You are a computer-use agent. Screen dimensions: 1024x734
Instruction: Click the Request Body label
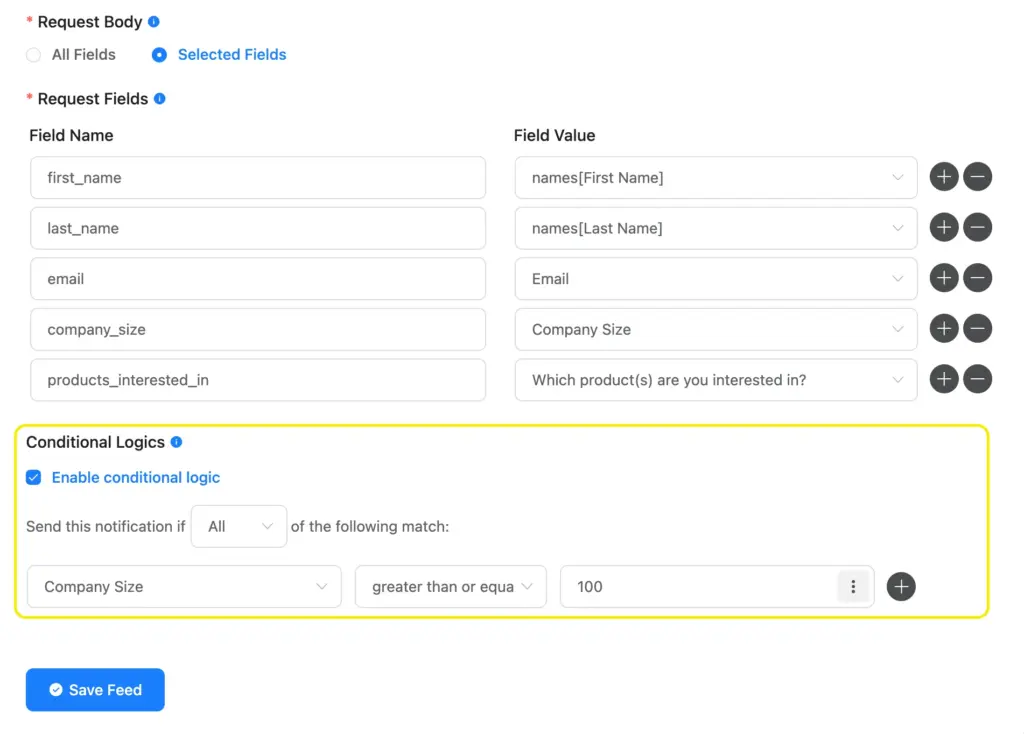pos(90,22)
